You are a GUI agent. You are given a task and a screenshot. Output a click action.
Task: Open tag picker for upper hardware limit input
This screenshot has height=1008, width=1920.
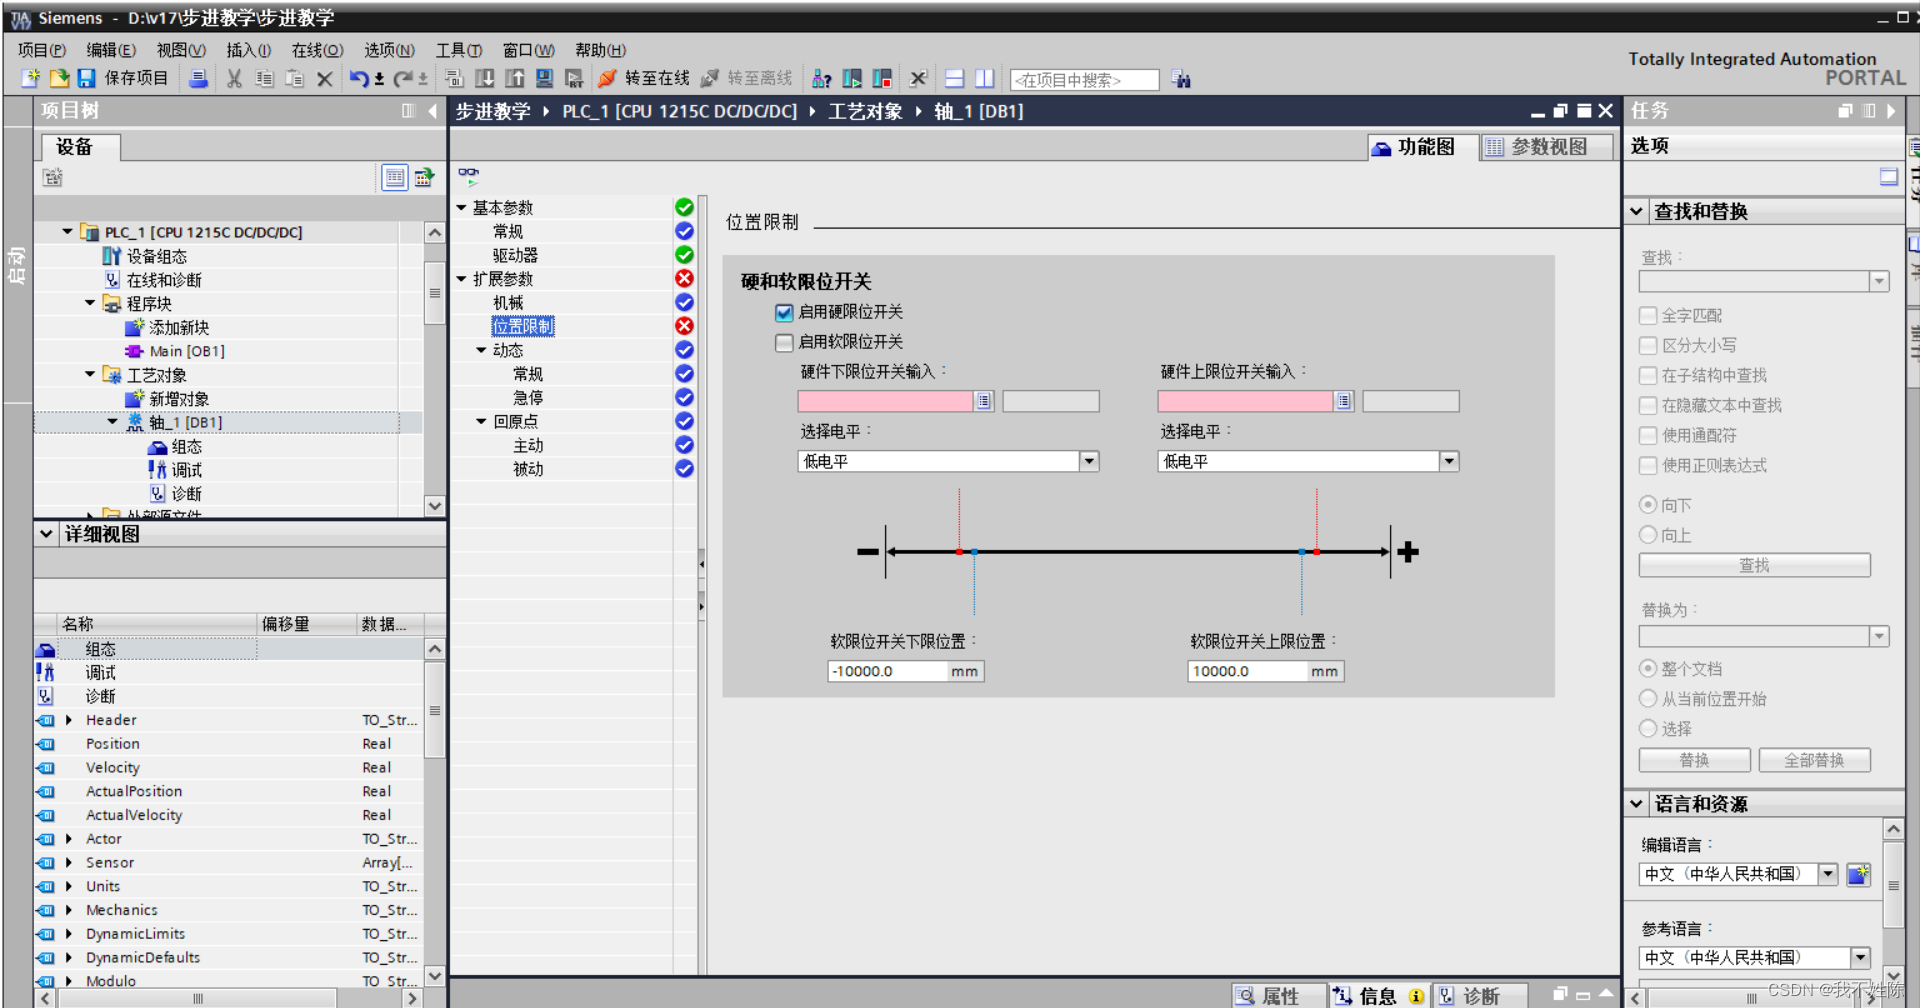click(1344, 401)
